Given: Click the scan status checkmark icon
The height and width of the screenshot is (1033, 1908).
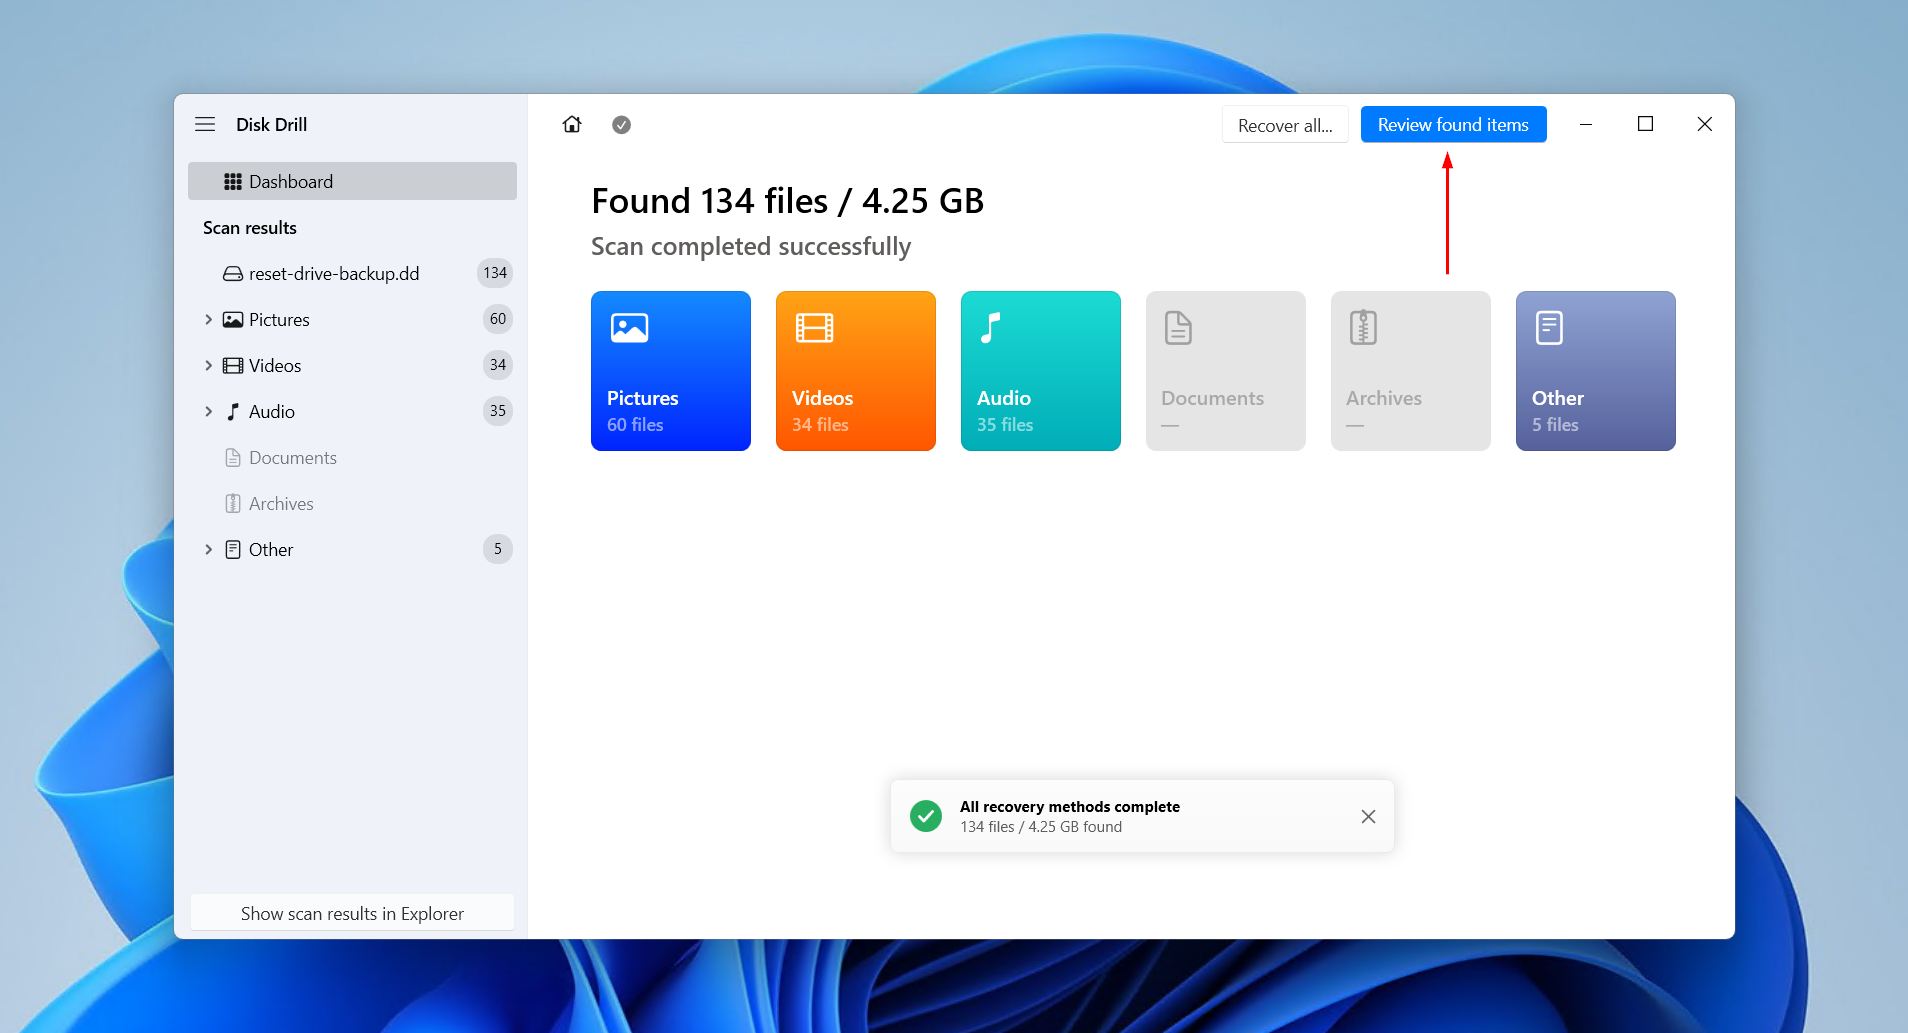Looking at the screenshot, I should [621, 125].
